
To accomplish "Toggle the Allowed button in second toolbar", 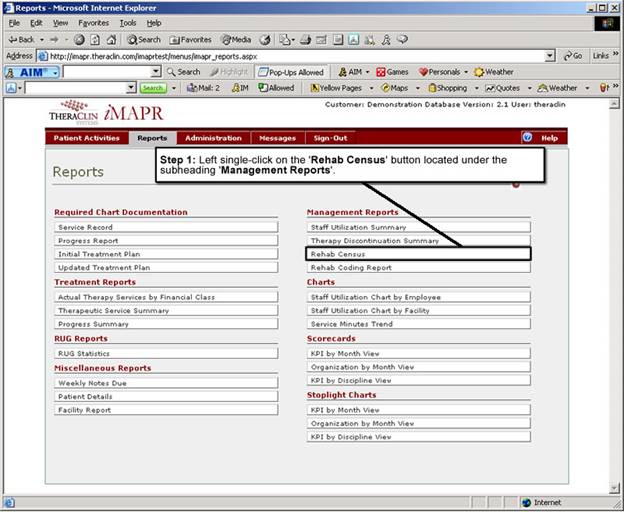I will [x=276, y=88].
